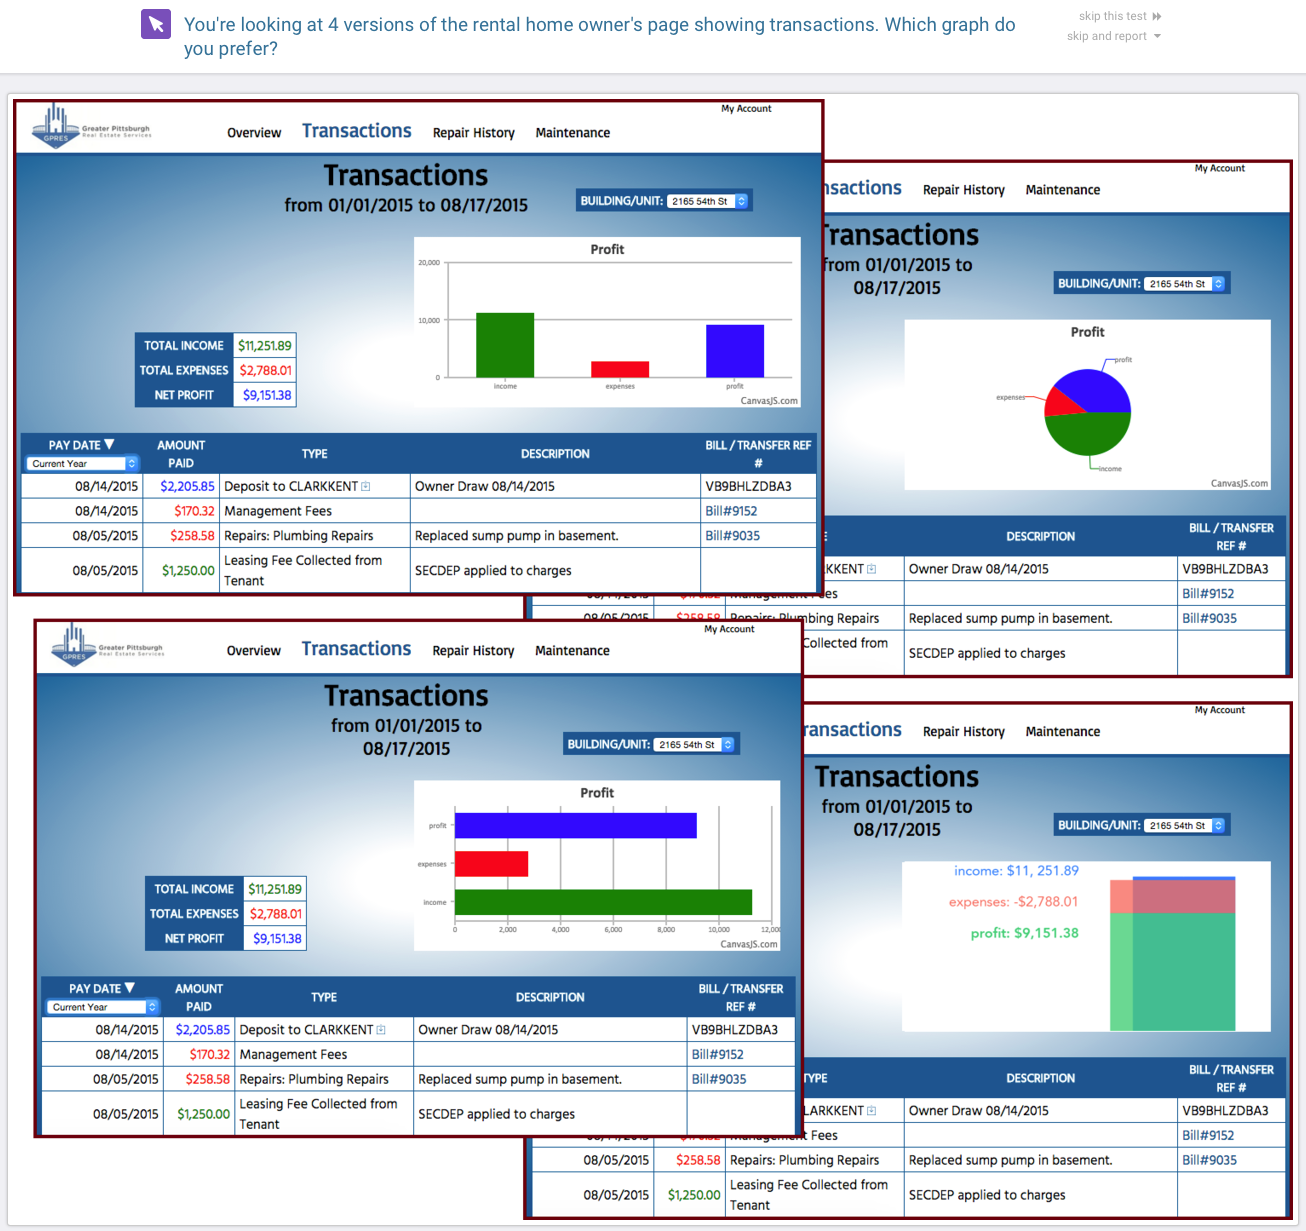
Task: Open the Current Year dropdown in vertical bar chart version
Action: pos(82,464)
